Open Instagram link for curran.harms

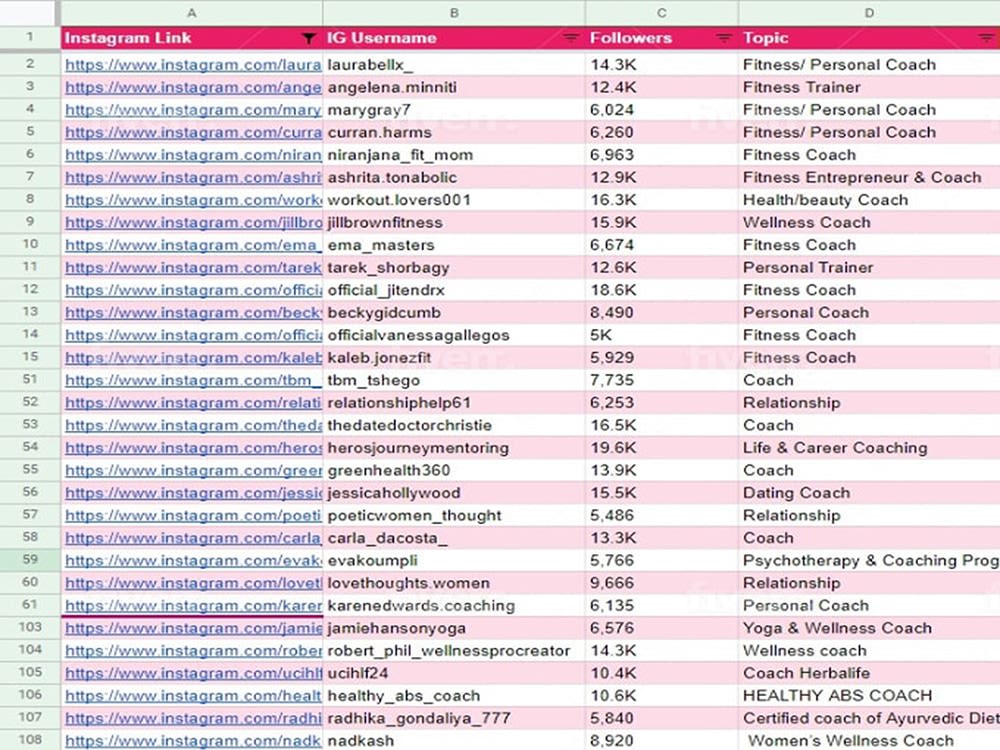point(193,132)
